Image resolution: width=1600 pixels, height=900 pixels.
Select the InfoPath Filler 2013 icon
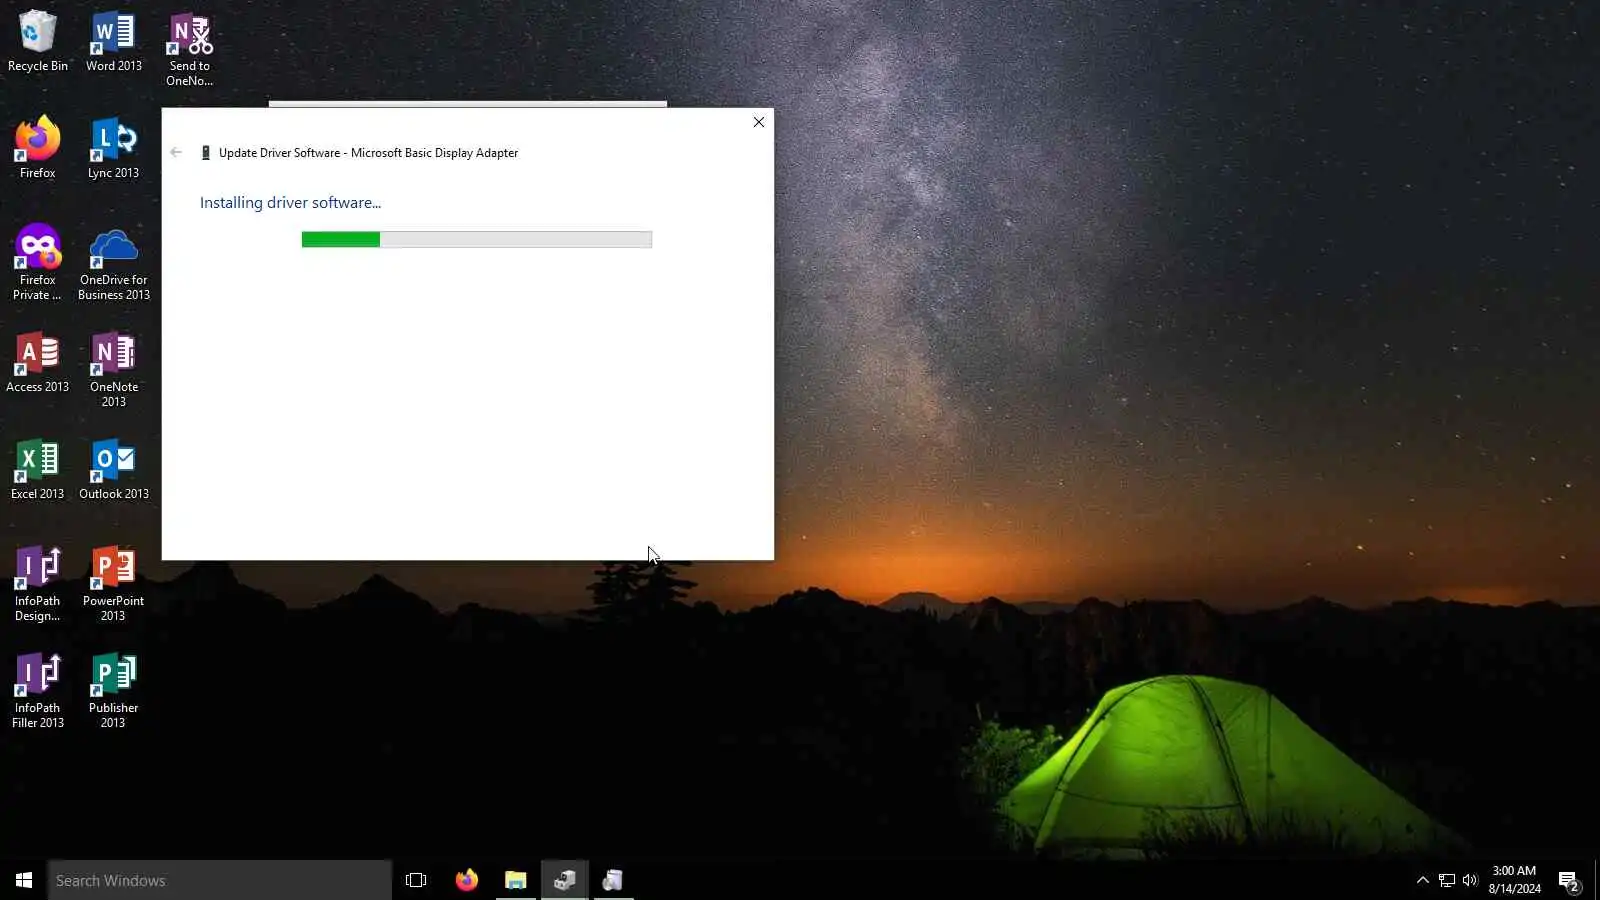click(x=37, y=691)
